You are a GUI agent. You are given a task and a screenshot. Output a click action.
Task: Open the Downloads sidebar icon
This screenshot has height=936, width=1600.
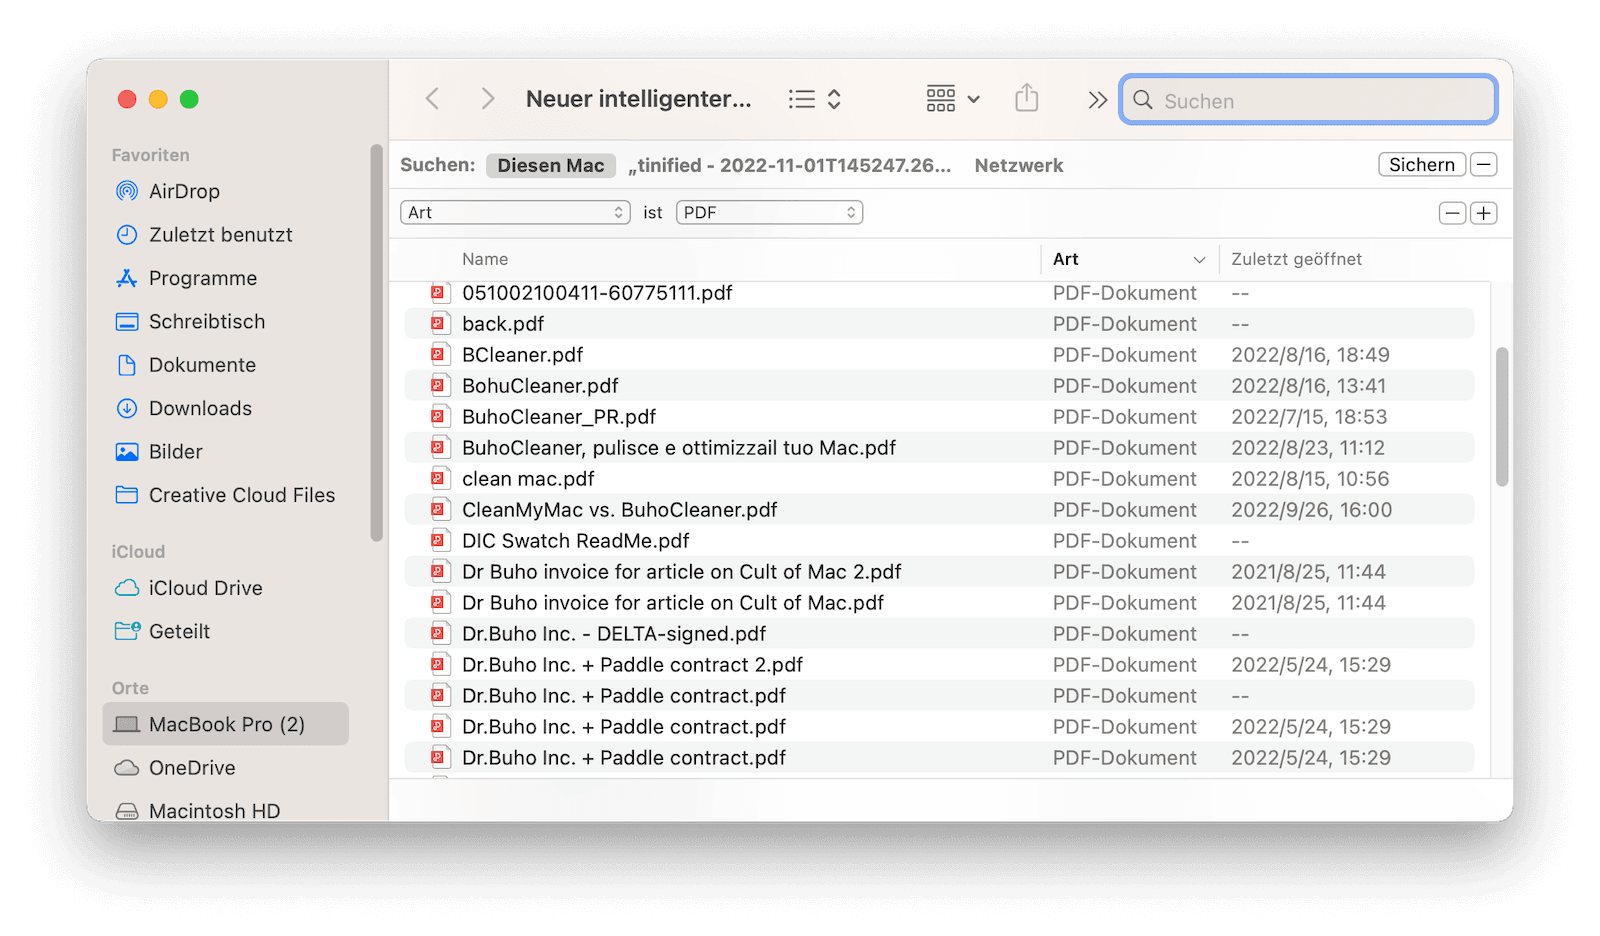pos(127,408)
